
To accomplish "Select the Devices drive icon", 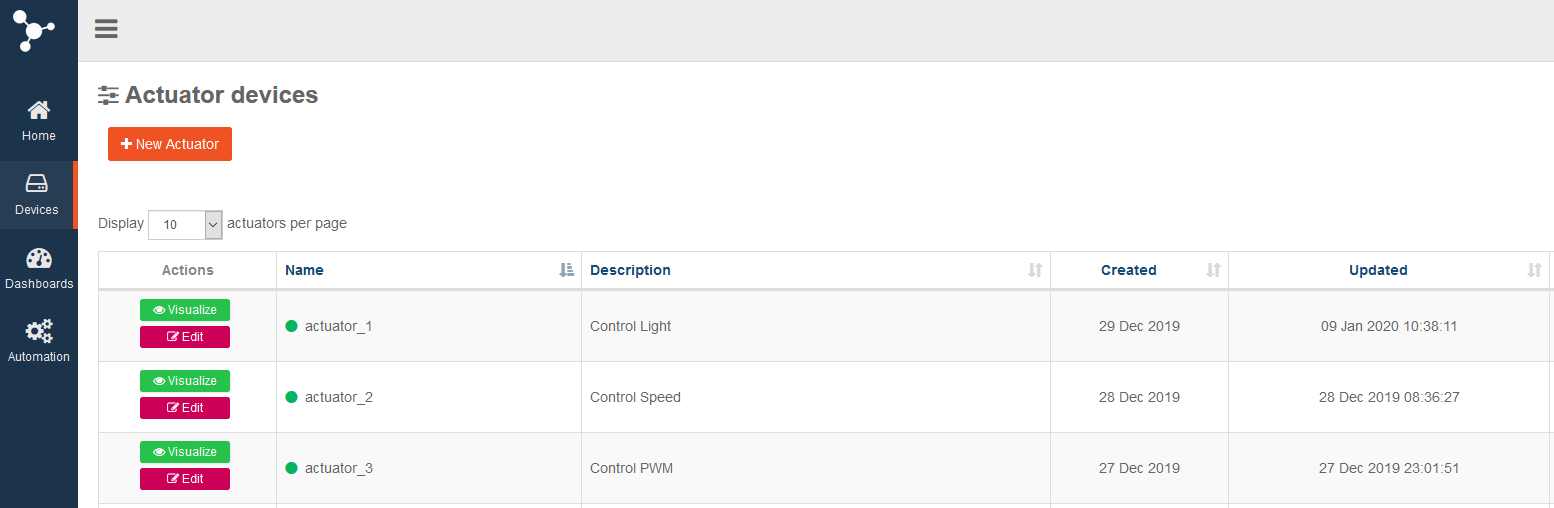I will tap(37, 183).
